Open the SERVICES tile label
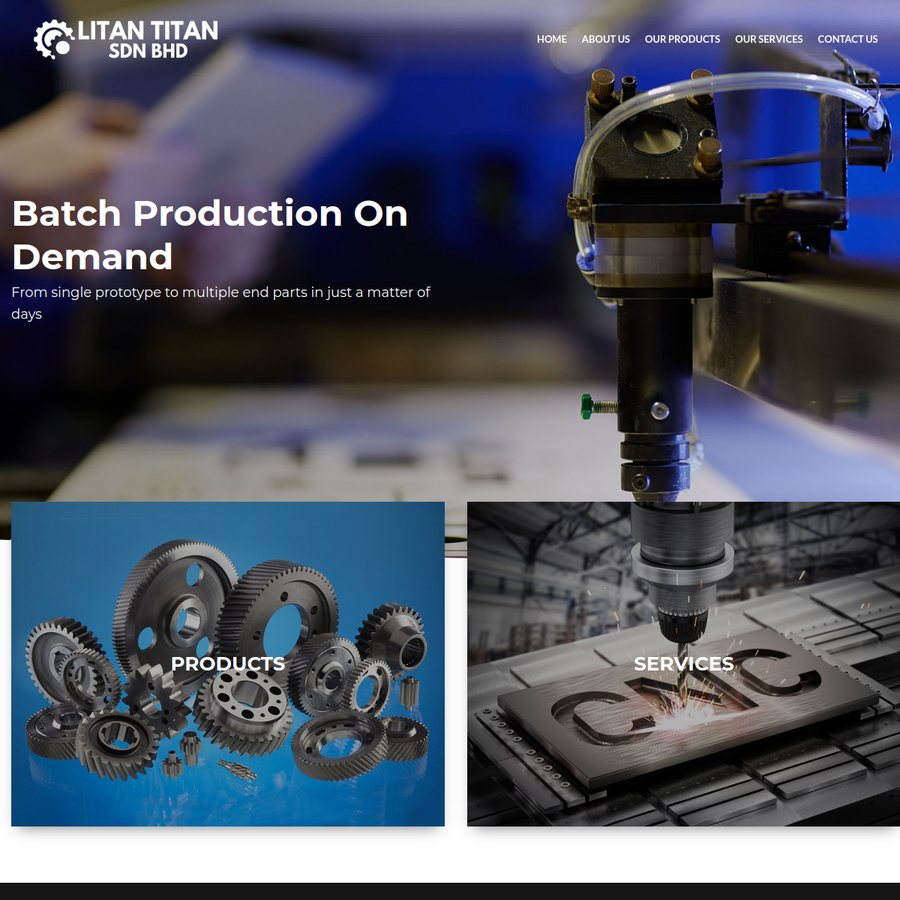 684,664
